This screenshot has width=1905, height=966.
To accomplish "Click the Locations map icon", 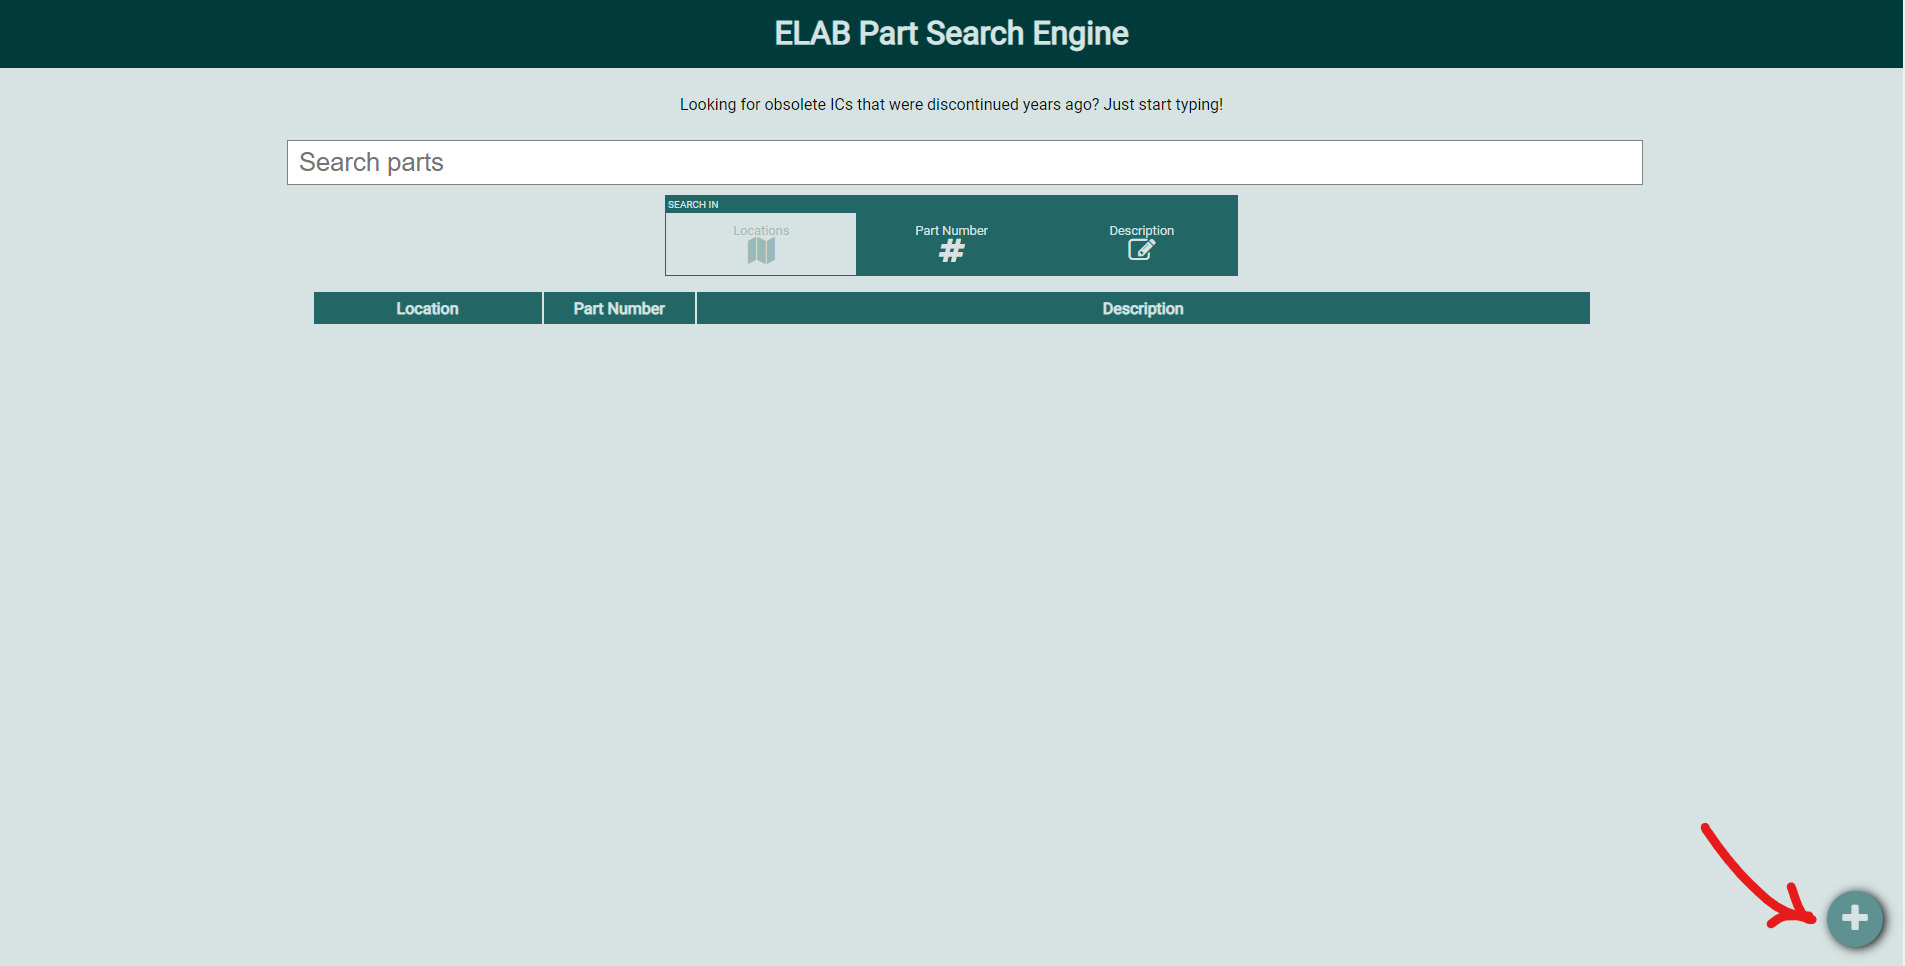I will (761, 251).
